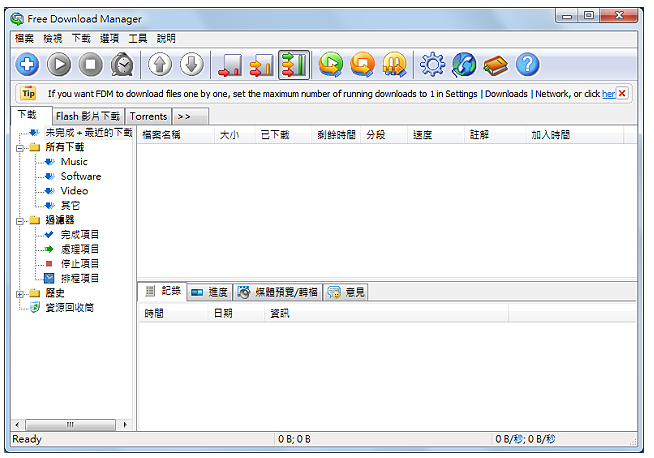Image resolution: width=654 pixels, height=458 pixels.
Task: Sort by 大小 column header
Action: pos(234,135)
